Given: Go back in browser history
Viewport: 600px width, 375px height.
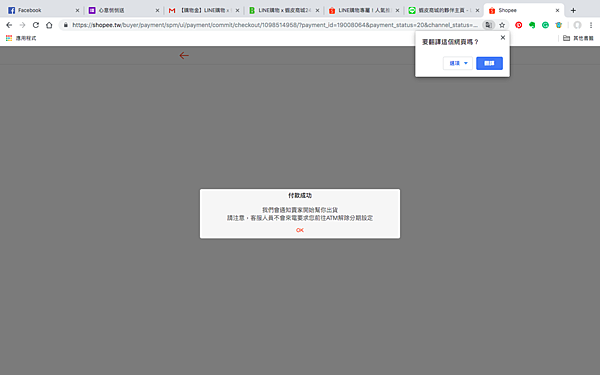Looking at the screenshot, I should [9, 25].
